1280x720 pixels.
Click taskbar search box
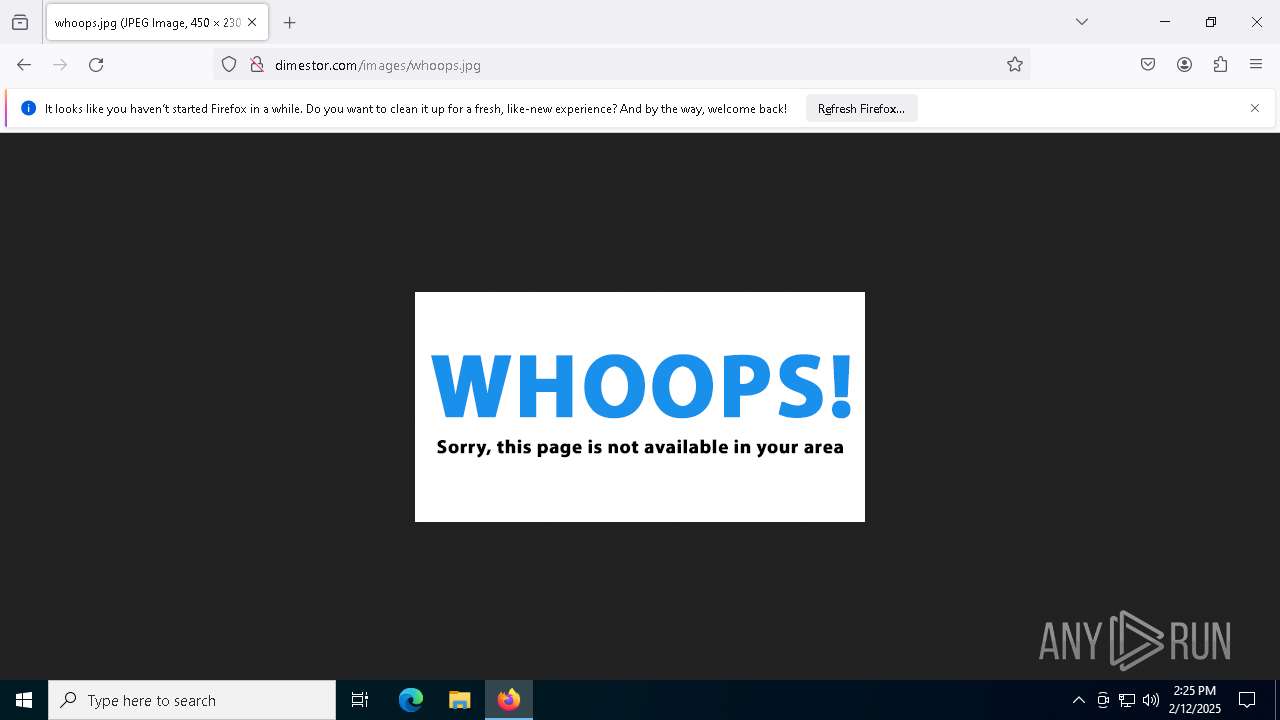click(192, 700)
